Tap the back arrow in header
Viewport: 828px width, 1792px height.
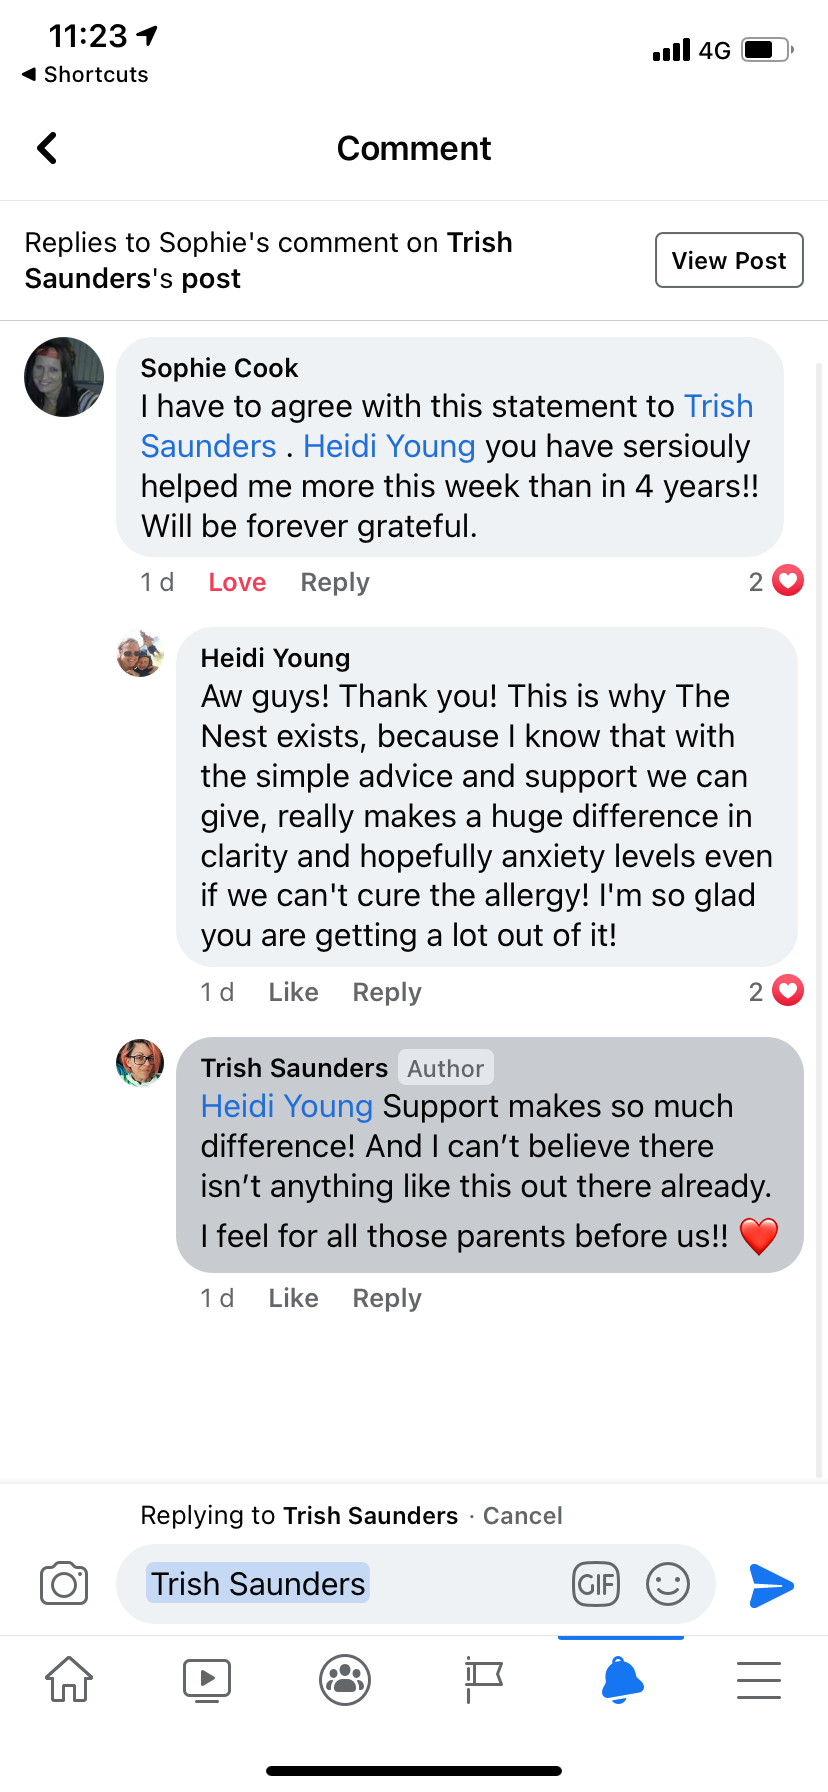(x=47, y=148)
